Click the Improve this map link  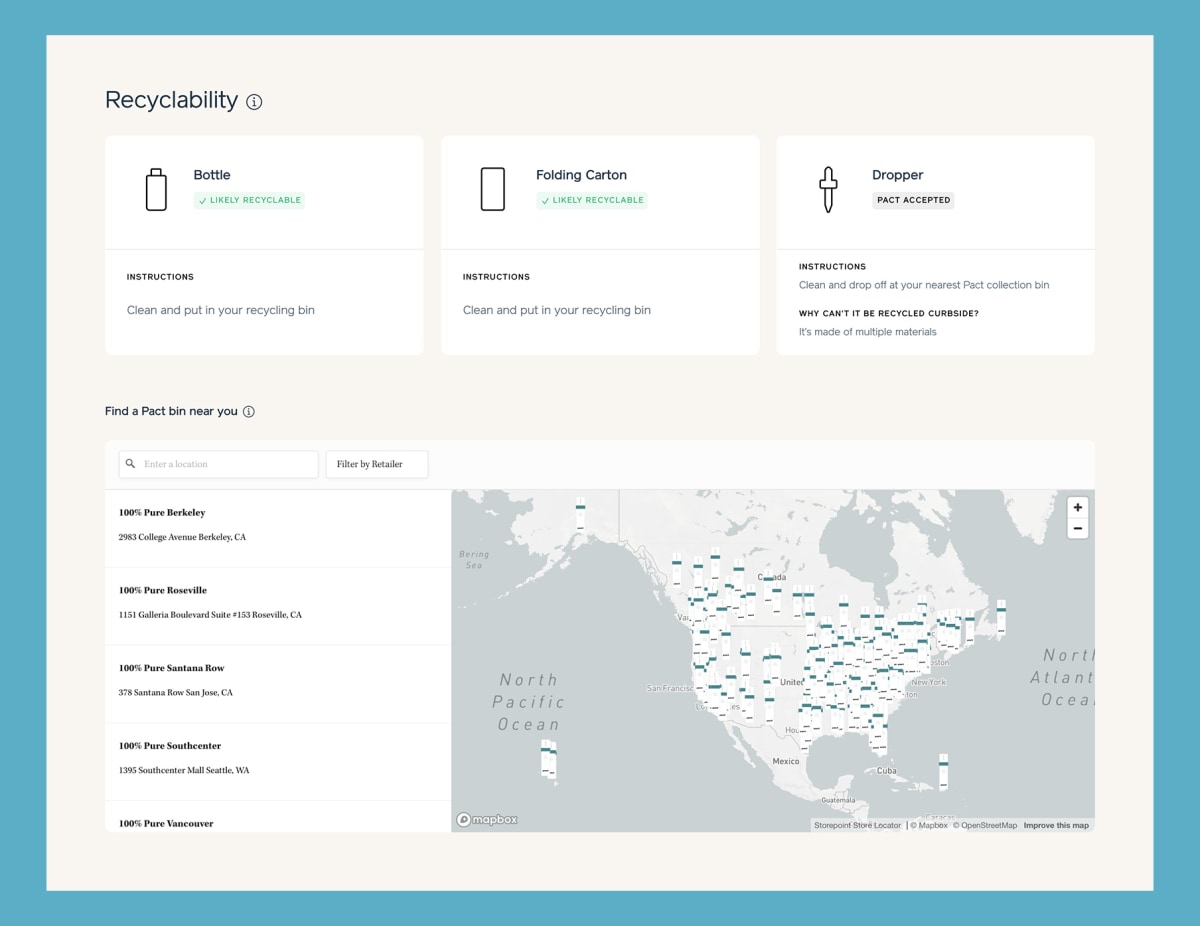coord(1056,826)
